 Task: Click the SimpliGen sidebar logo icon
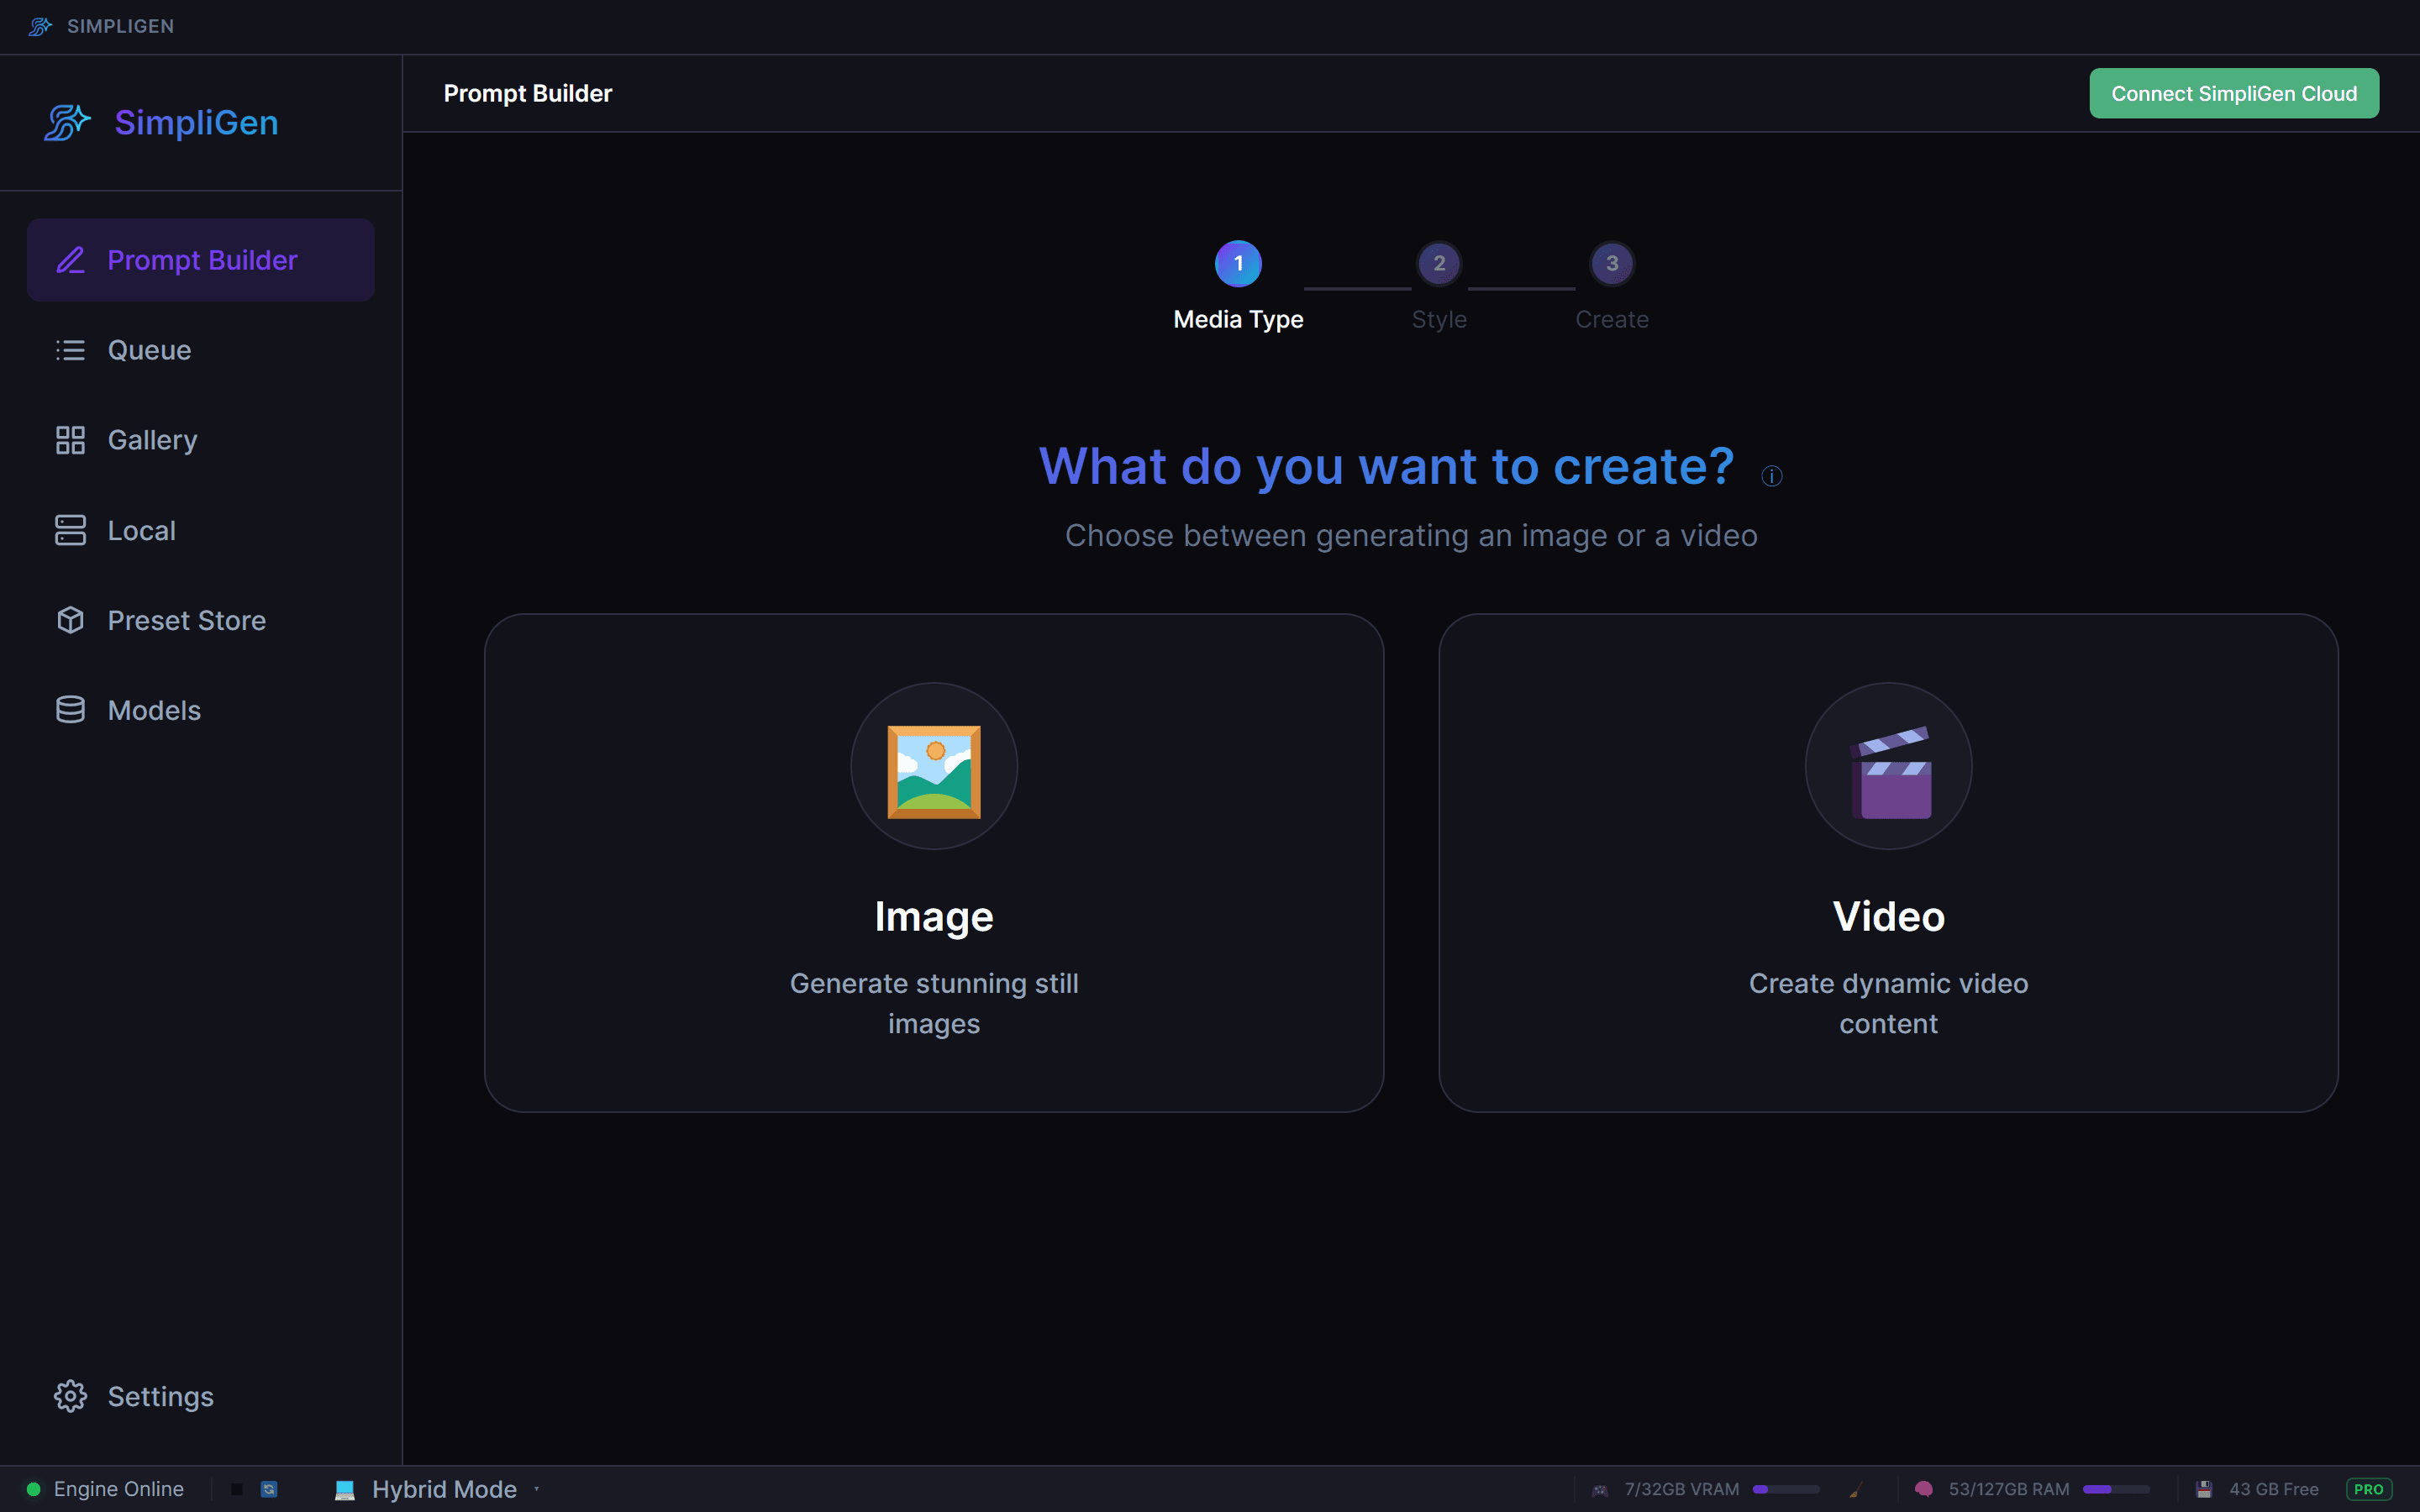[x=67, y=123]
